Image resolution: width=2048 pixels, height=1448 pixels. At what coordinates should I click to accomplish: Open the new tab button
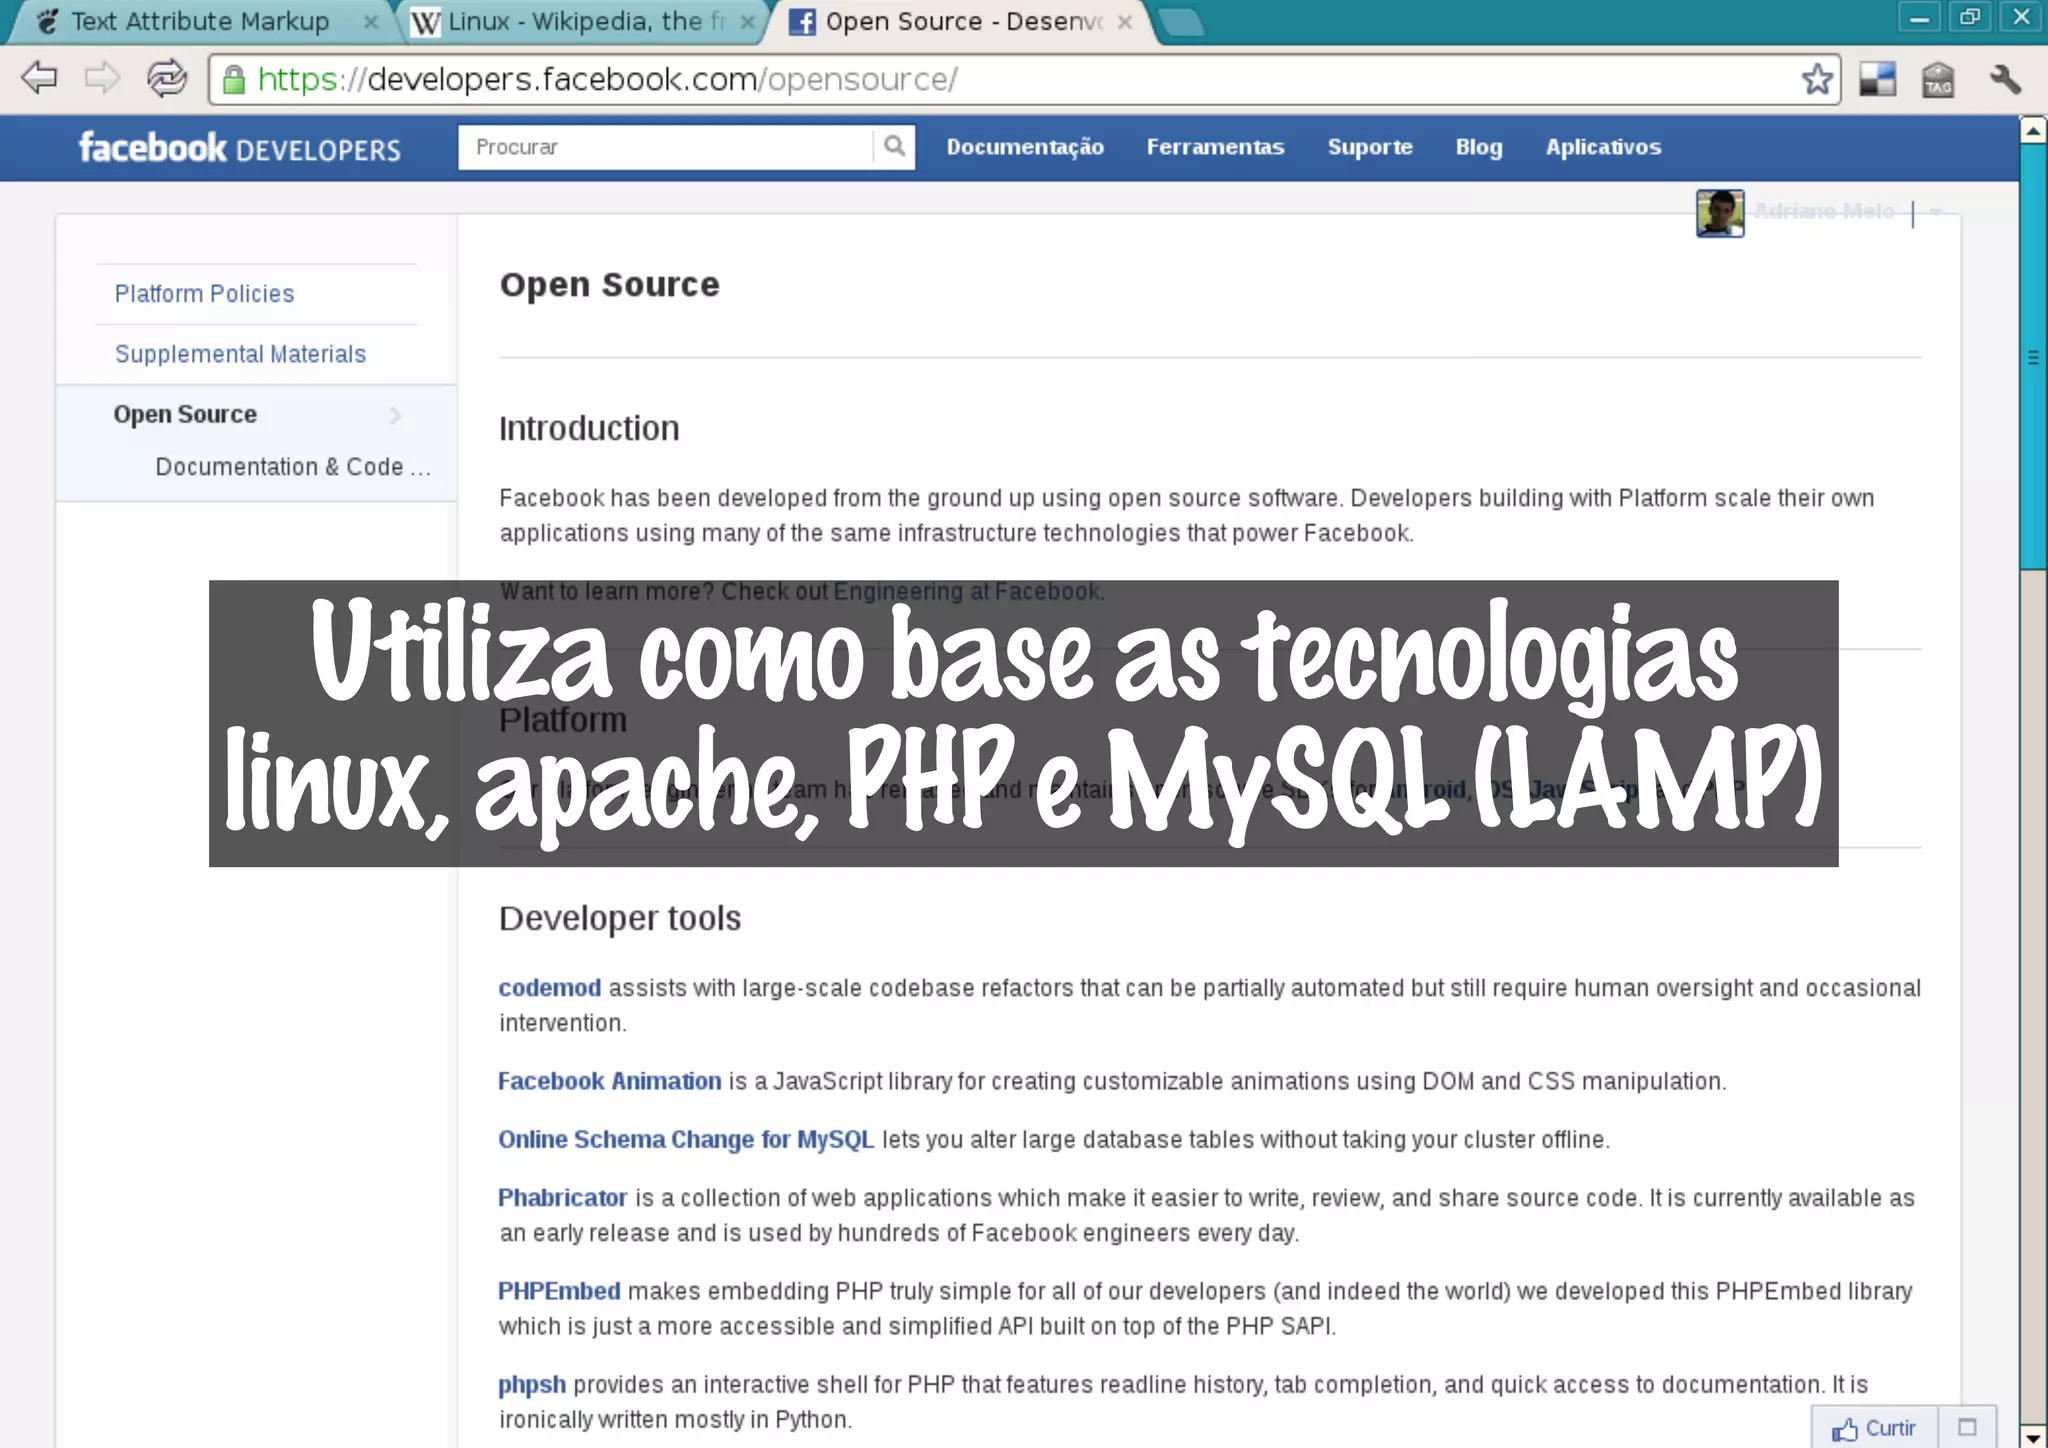1180,21
